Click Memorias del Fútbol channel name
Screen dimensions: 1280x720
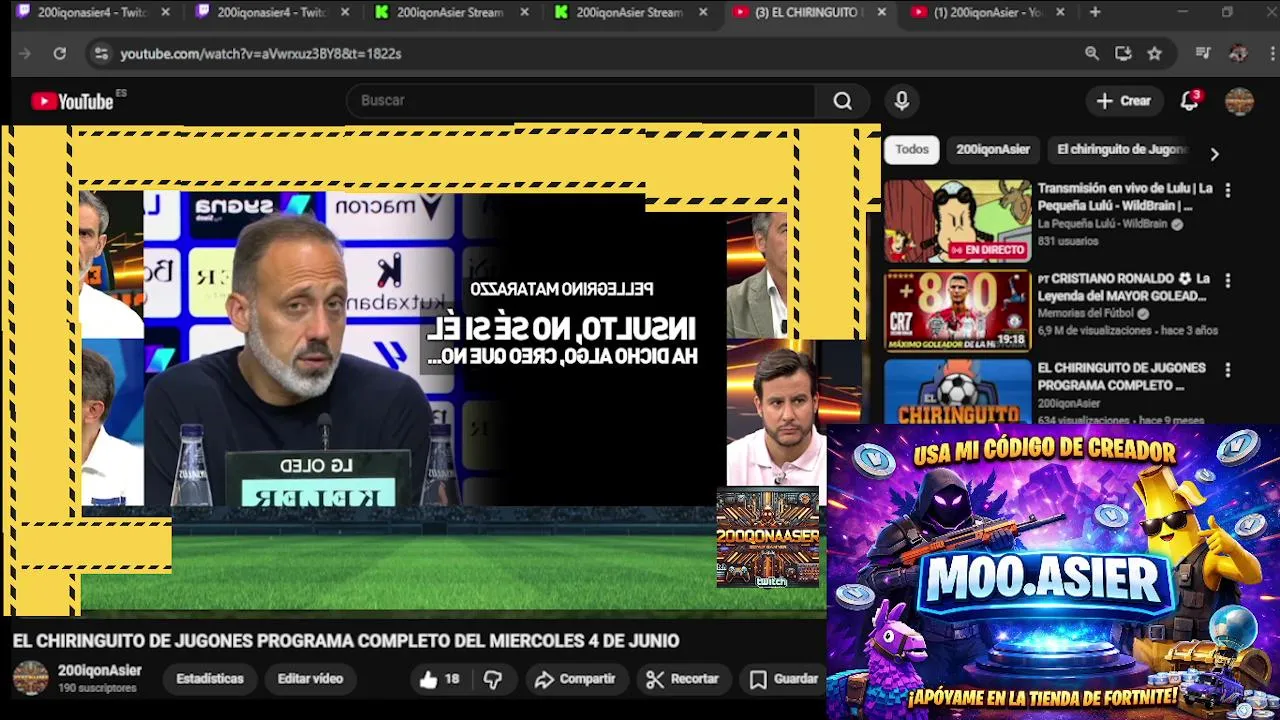point(1085,313)
